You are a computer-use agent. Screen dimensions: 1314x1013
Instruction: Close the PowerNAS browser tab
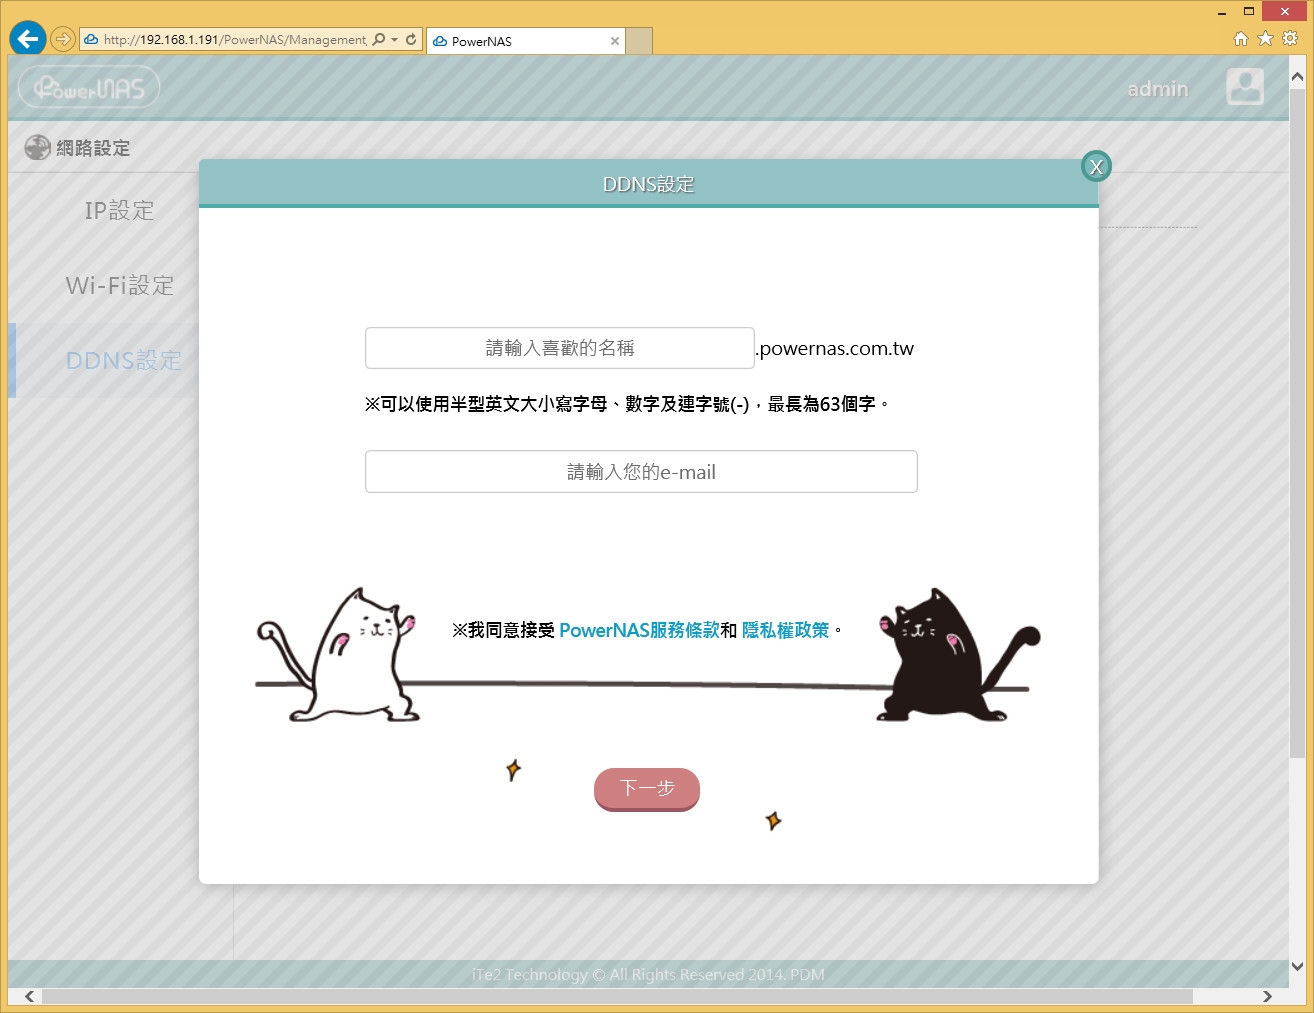[x=615, y=41]
